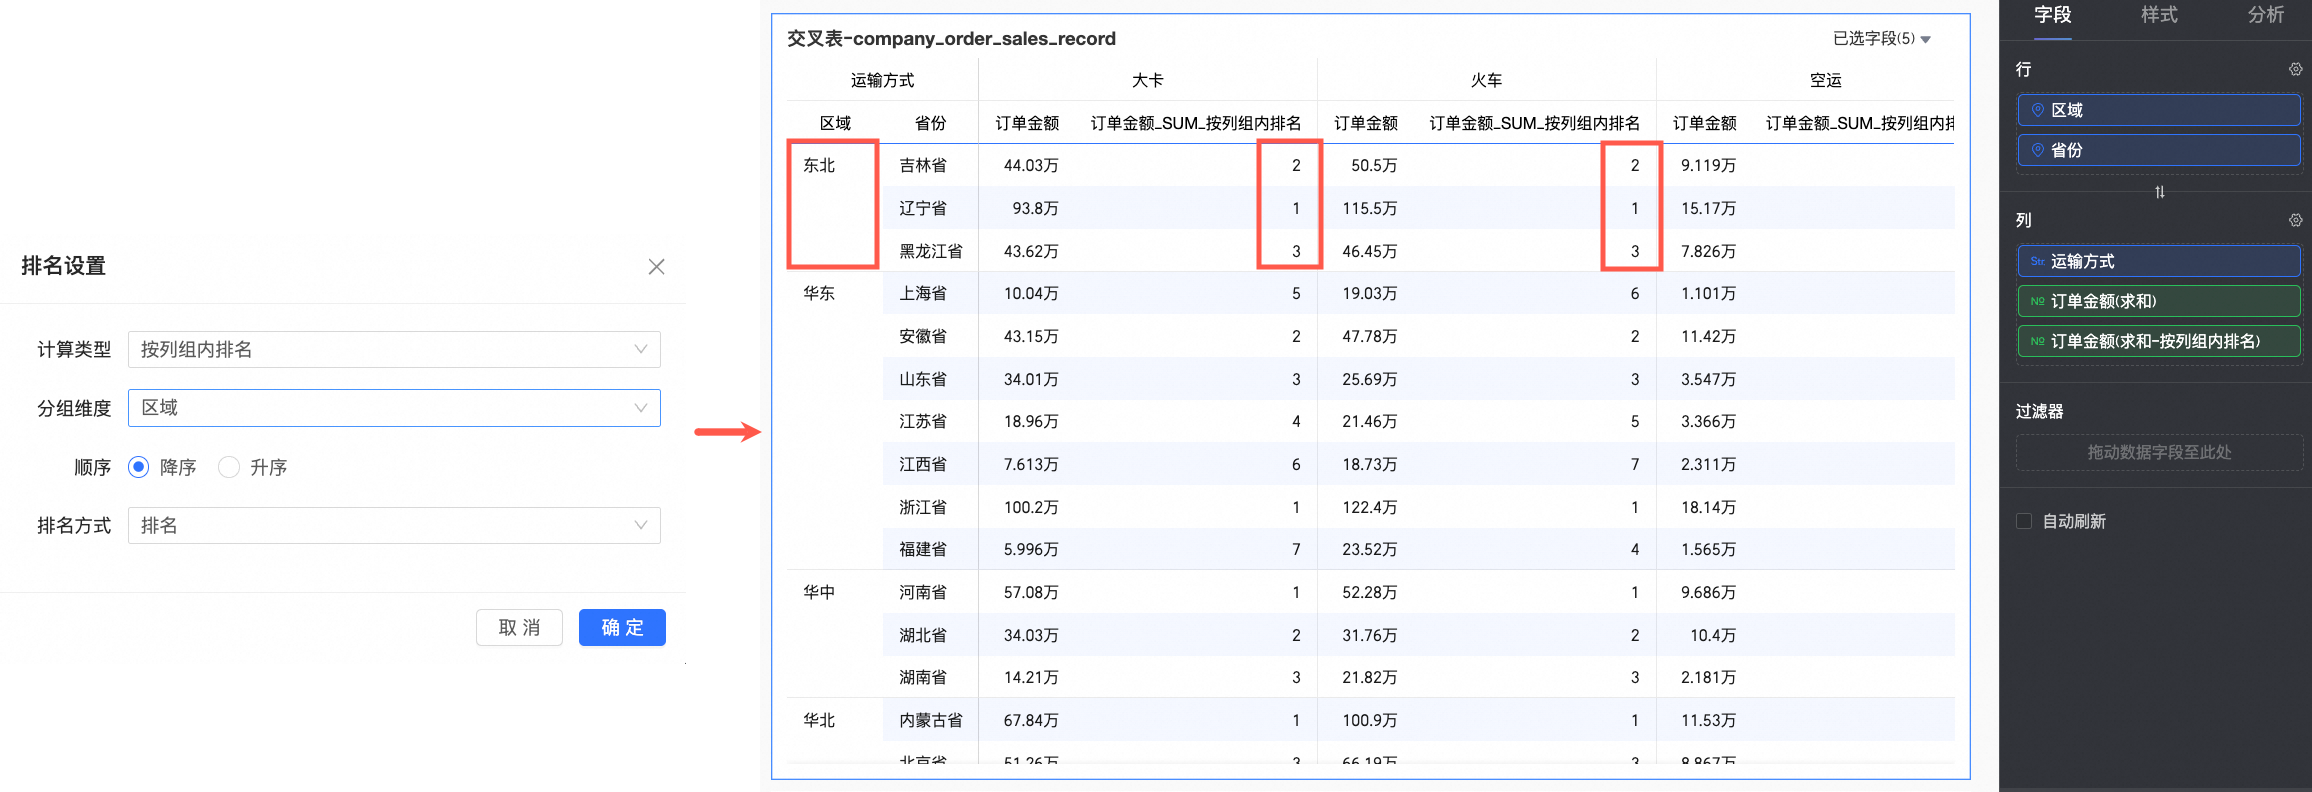Select the 区域 field in rows
The width and height of the screenshot is (2312, 792).
(x=2159, y=110)
